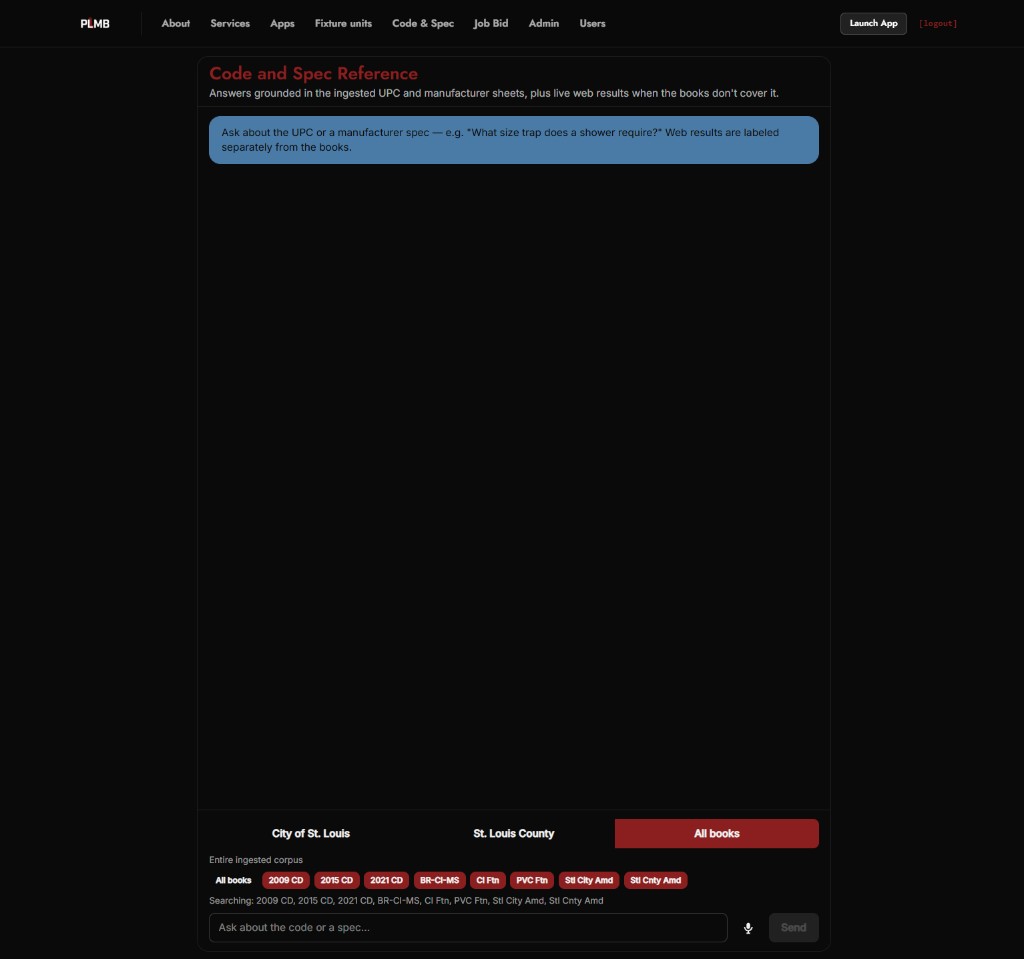Click the logout link
Viewport: 1024px width, 959px height.
tap(938, 24)
